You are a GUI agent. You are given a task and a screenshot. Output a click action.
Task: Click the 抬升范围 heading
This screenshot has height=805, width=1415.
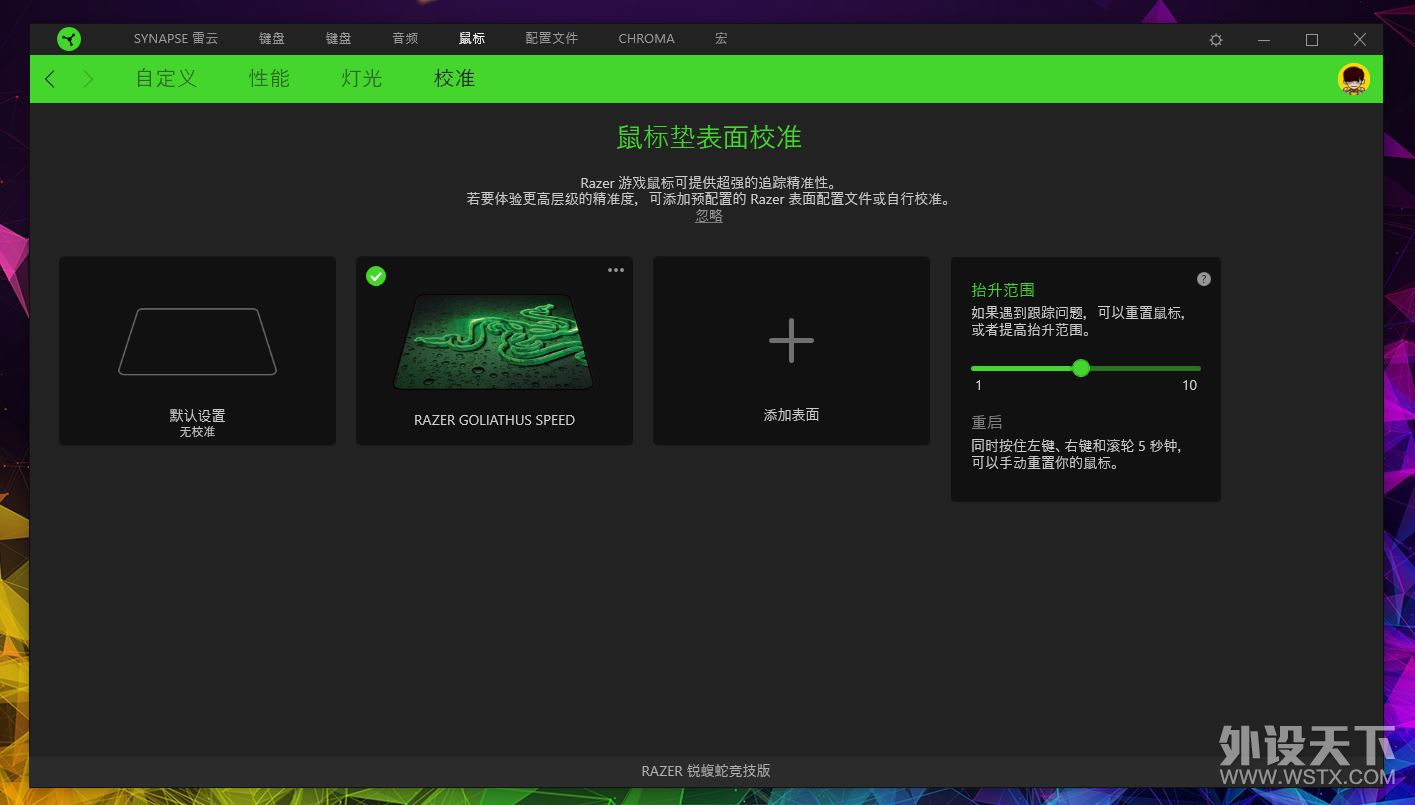point(1003,290)
